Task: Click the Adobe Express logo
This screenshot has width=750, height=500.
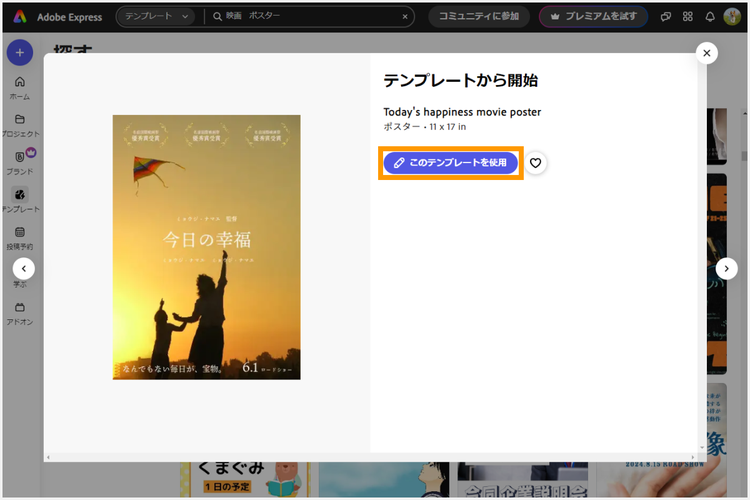Action: tap(20, 17)
